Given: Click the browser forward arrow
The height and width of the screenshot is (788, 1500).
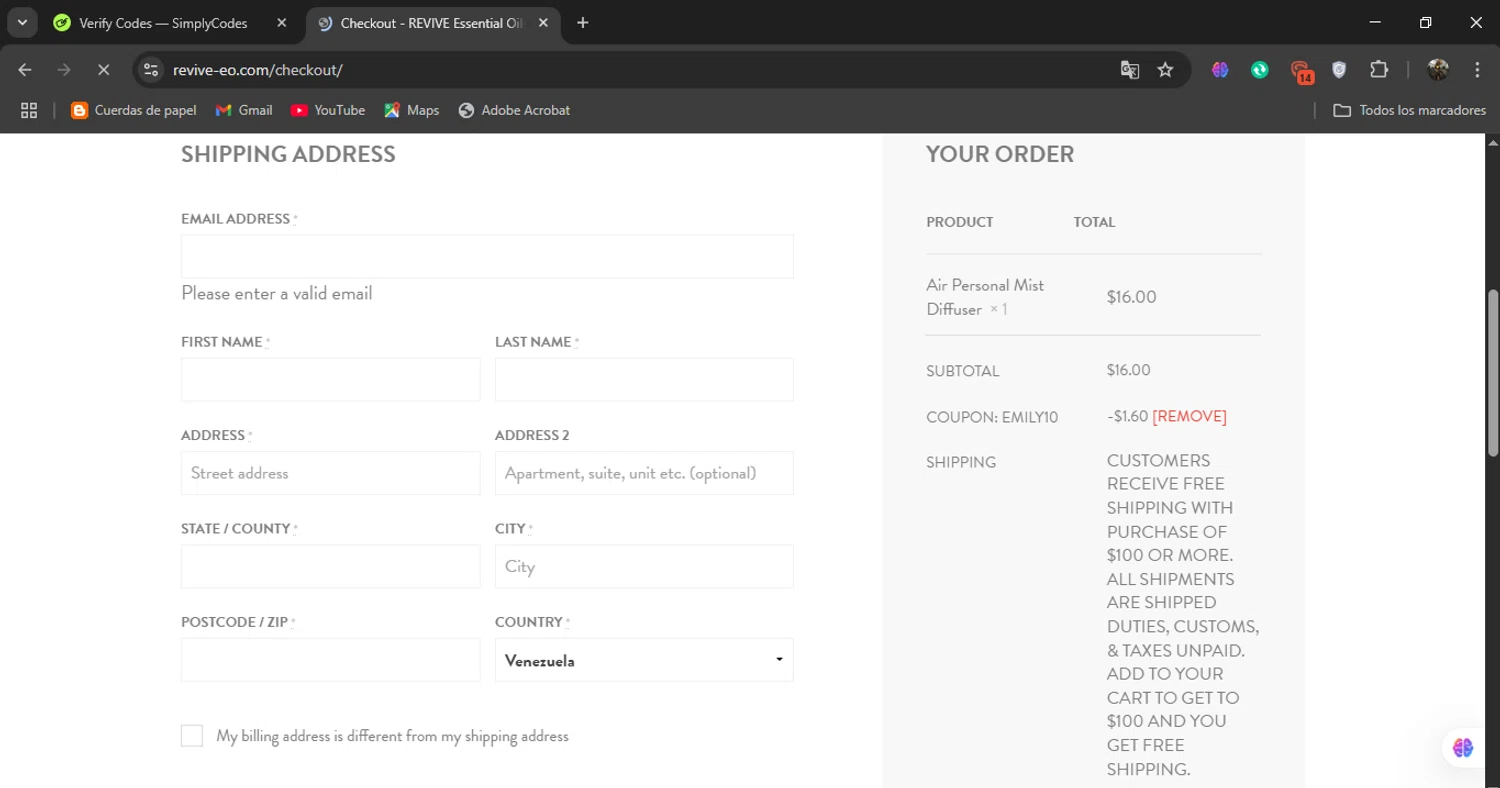Looking at the screenshot, I should click(x=64, y=70).
